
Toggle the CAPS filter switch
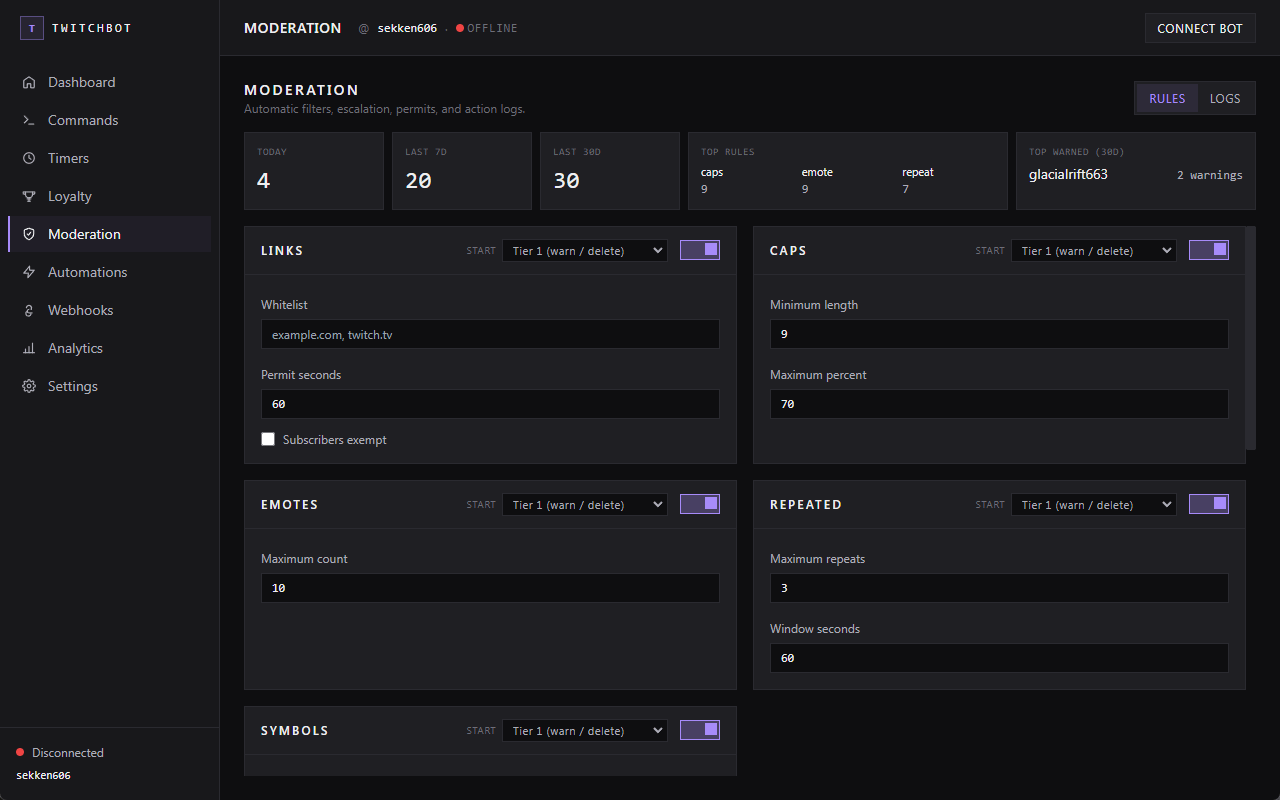click(x=1209, y=250)
